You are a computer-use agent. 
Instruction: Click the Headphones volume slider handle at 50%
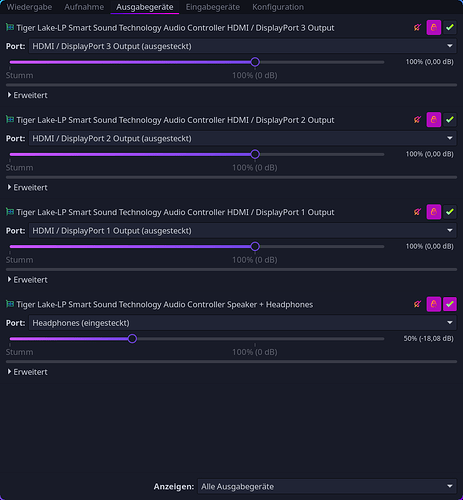click(x=132, y=339)
